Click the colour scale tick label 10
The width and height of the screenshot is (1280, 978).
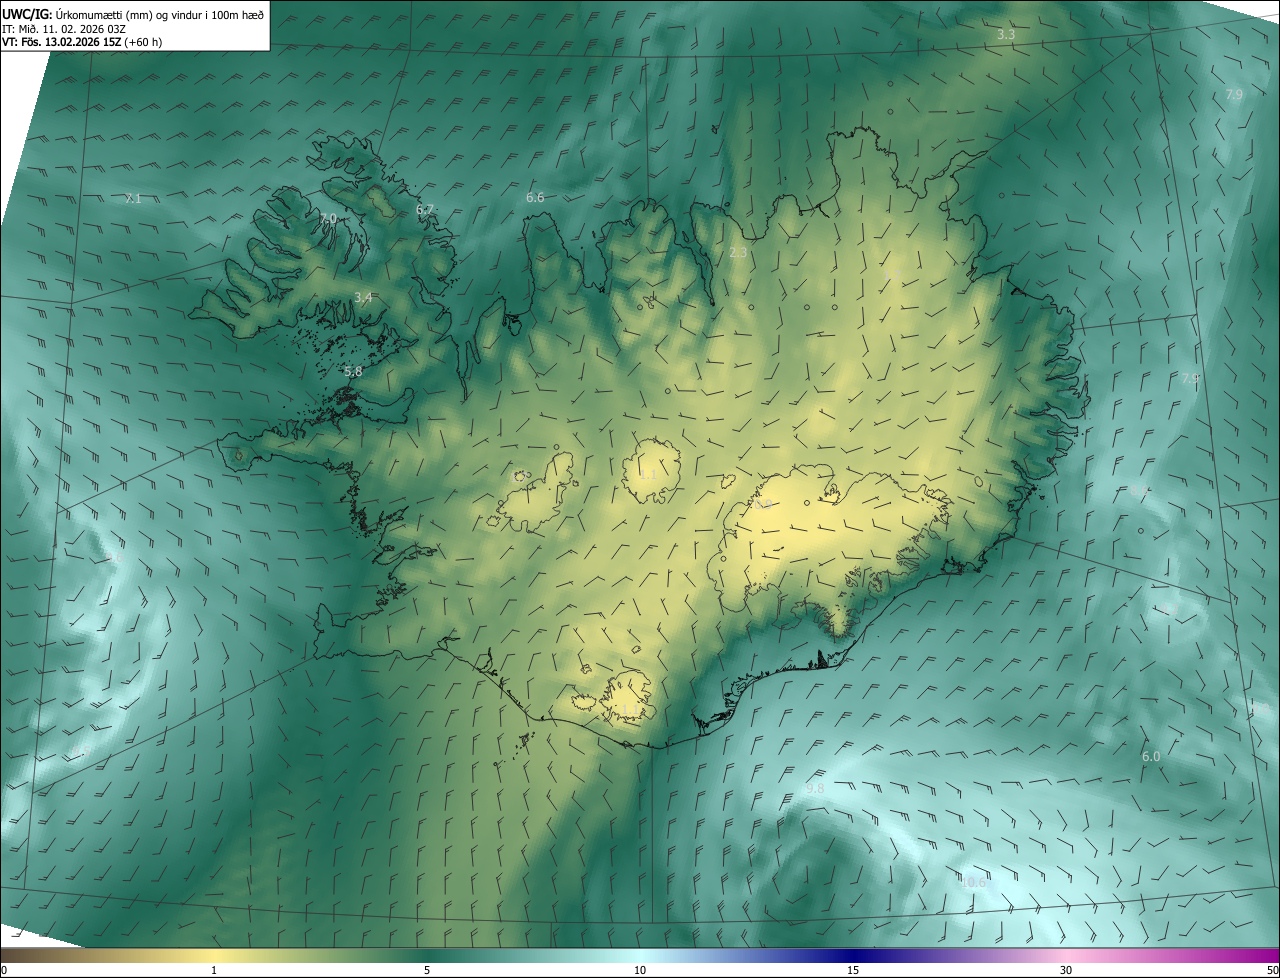(x=640, y=970)
